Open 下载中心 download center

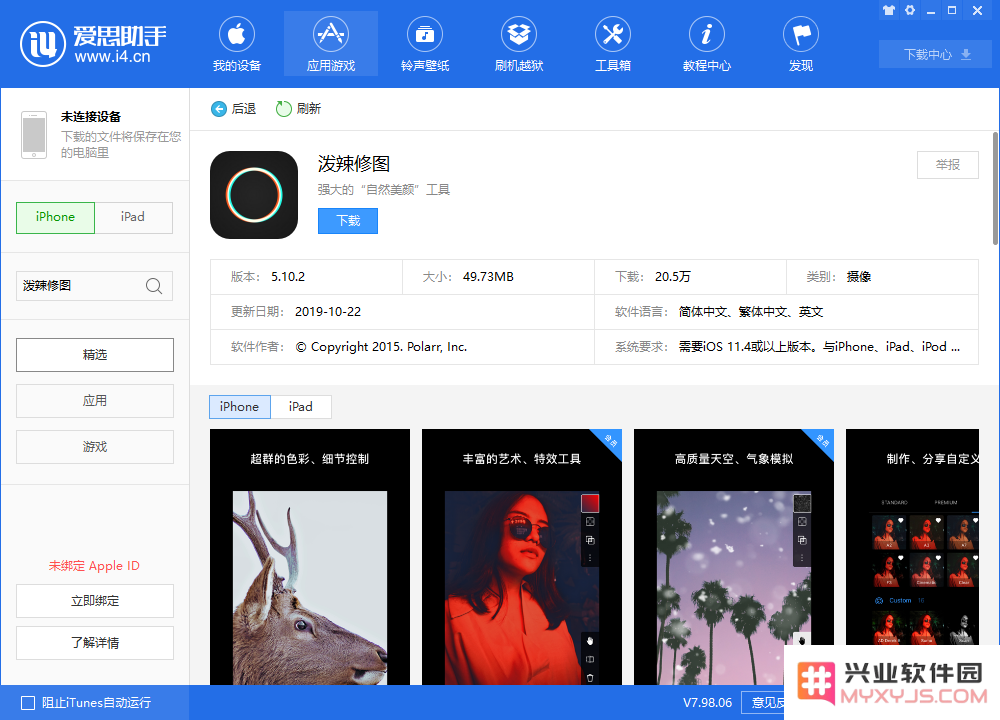pyautogui.click(x=936, y=54)
